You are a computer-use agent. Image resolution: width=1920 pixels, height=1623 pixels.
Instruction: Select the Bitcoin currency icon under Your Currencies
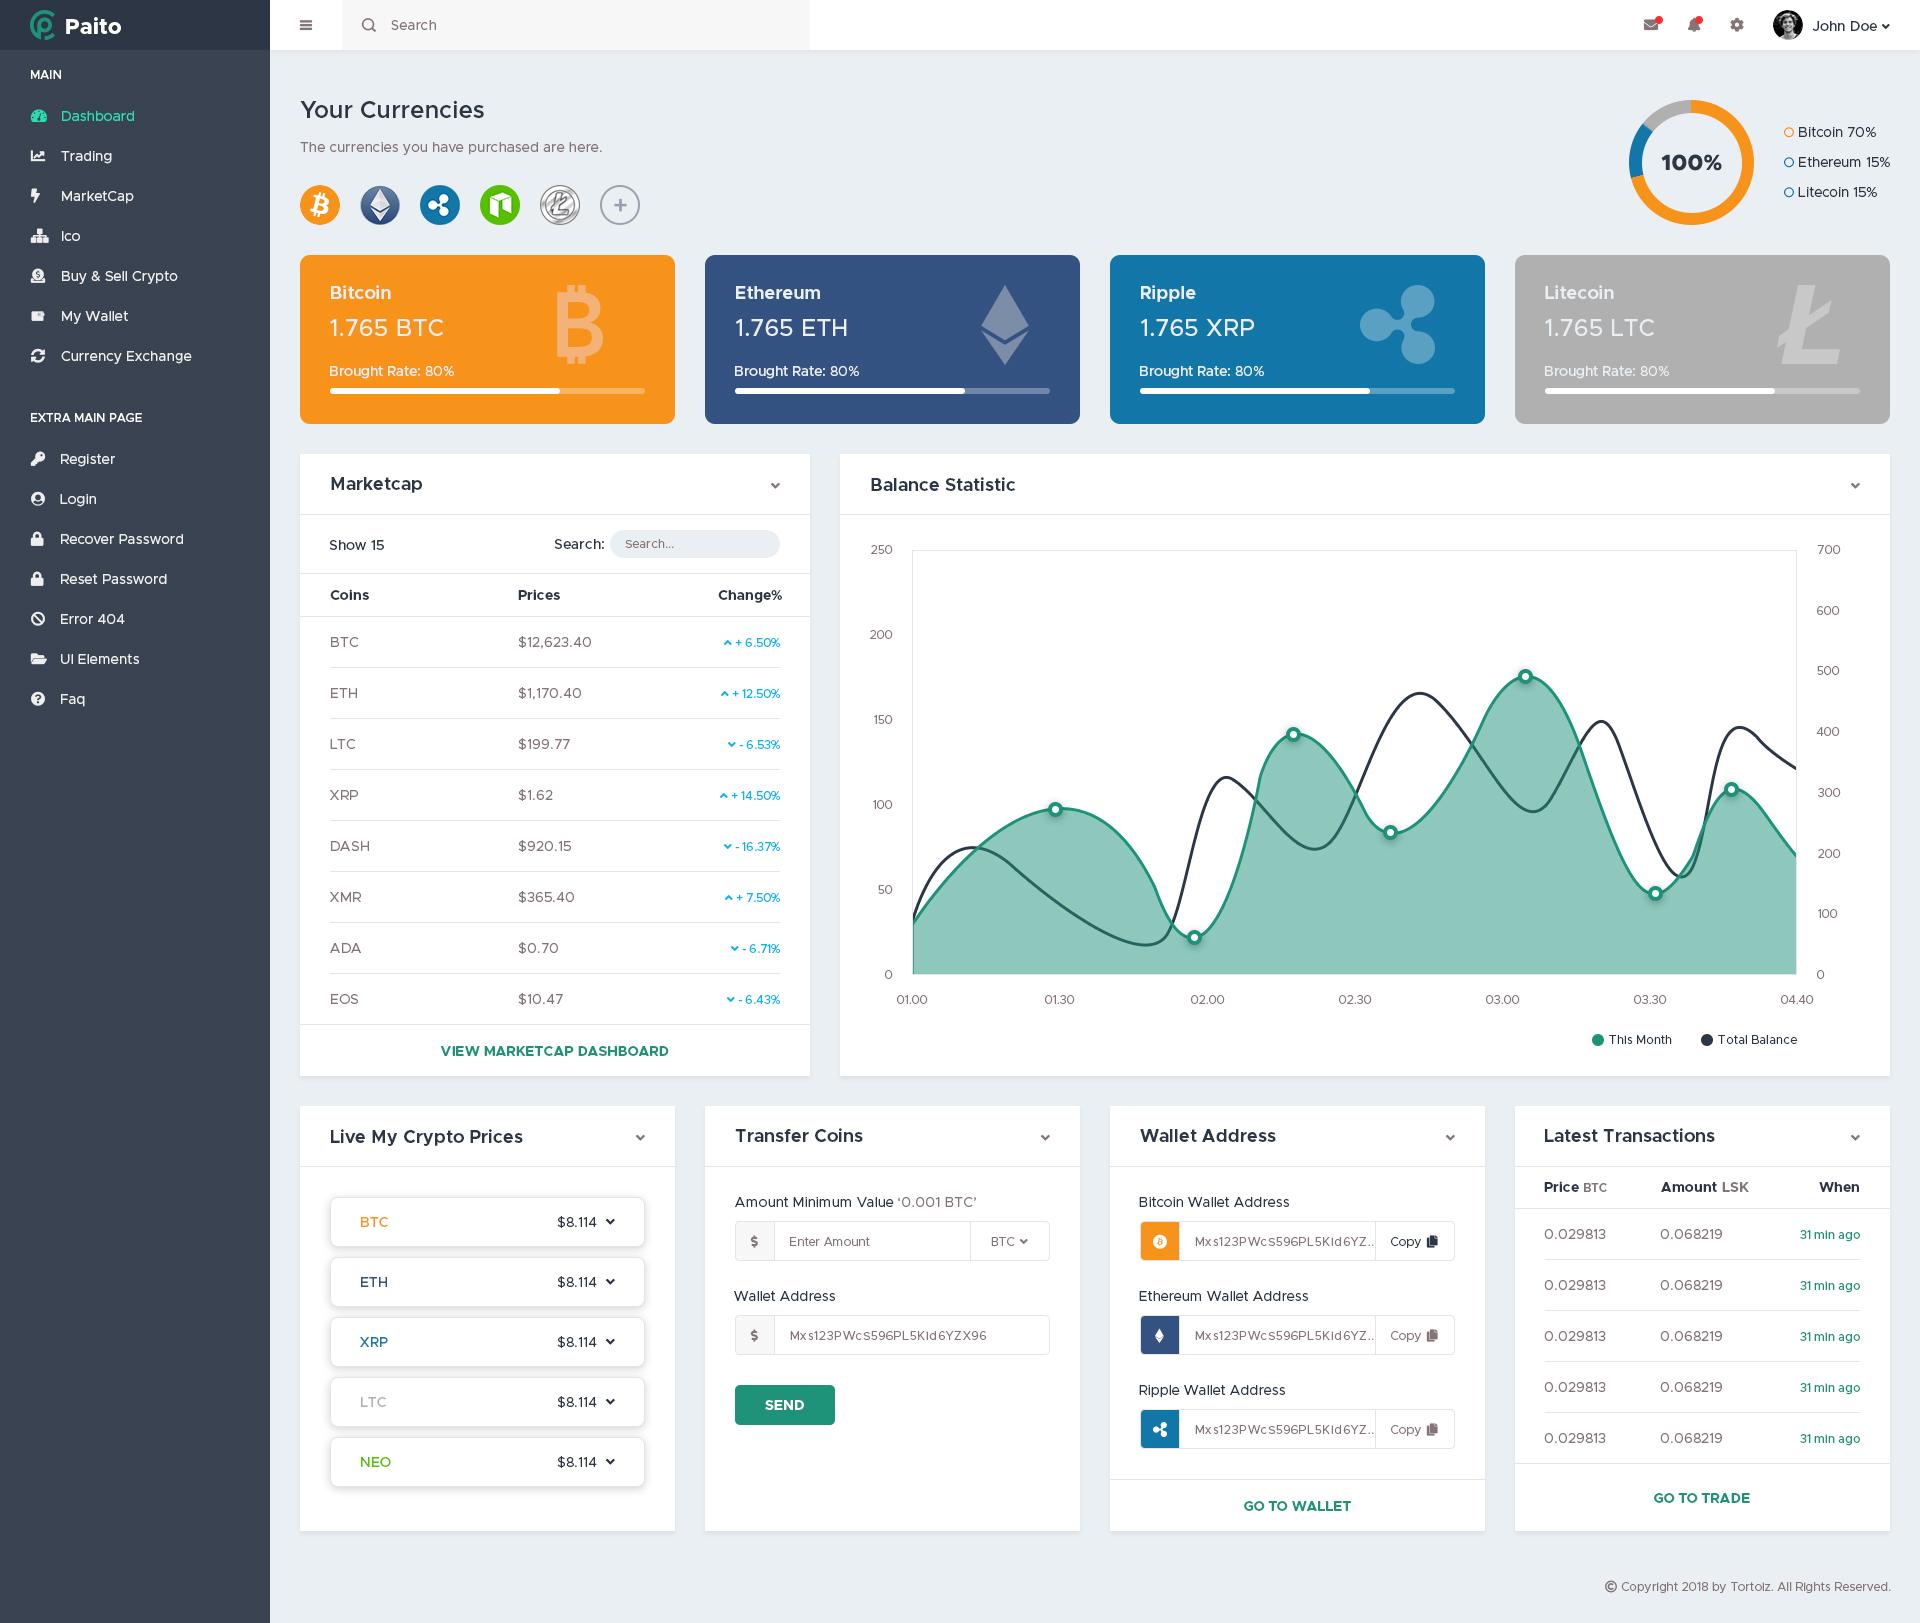click(320, 205)
